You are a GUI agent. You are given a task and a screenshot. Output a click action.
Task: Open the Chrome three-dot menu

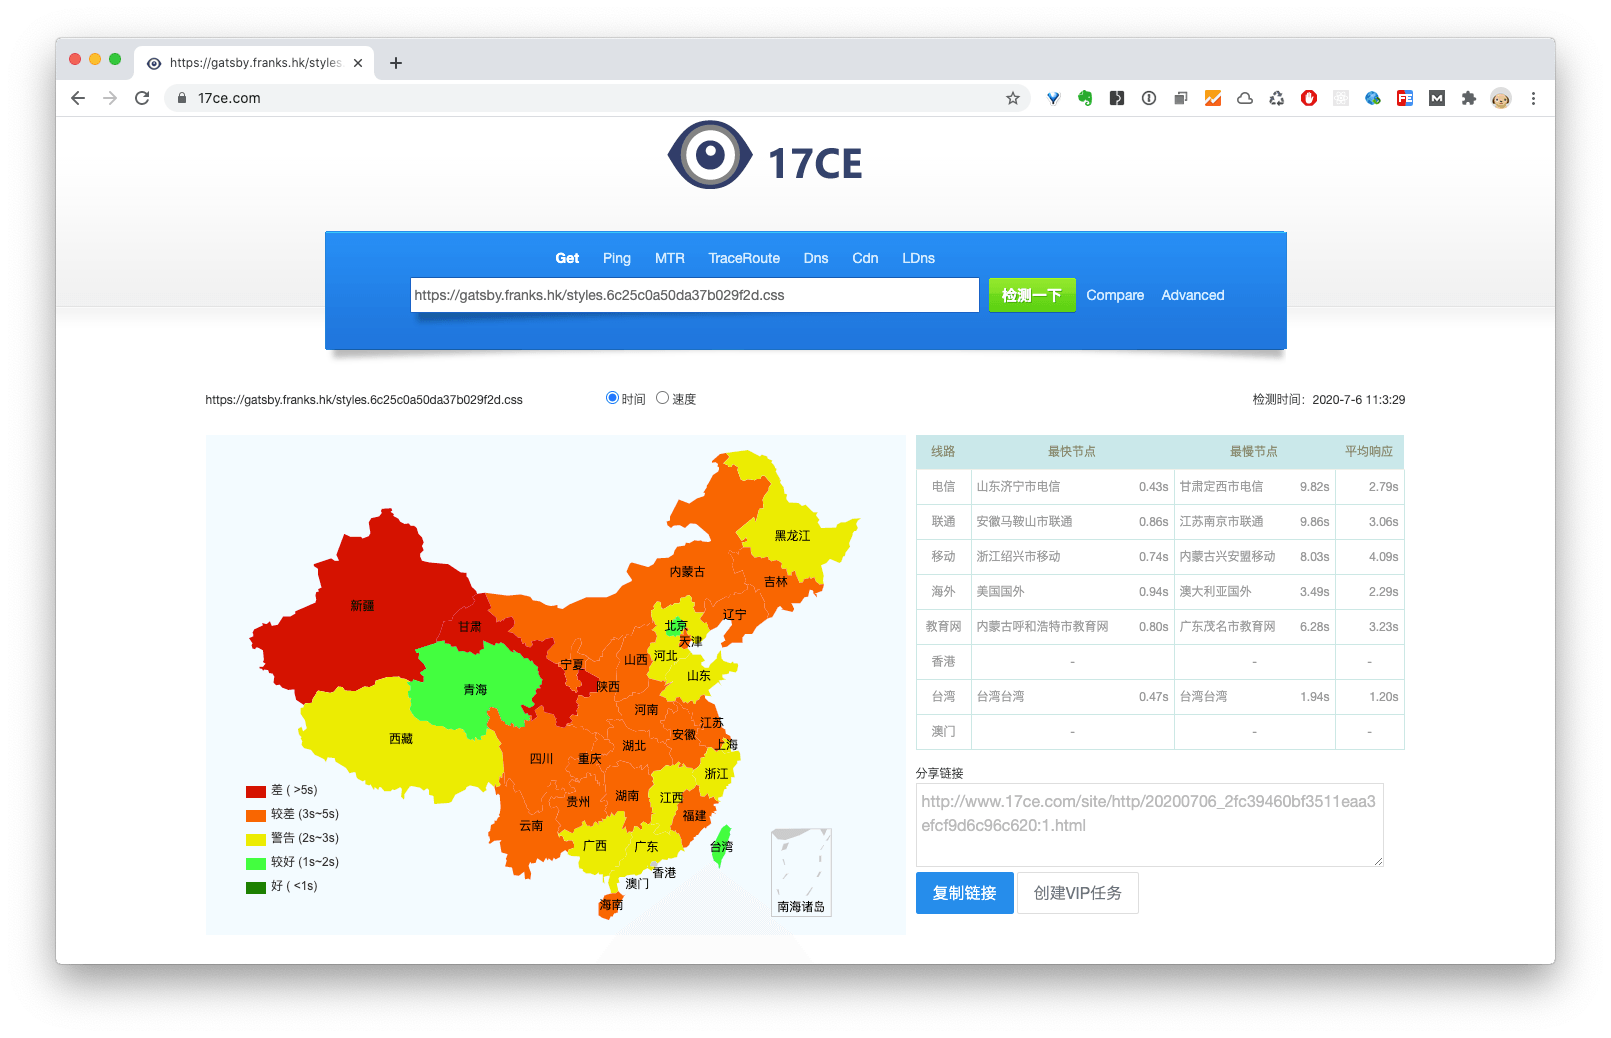(1533, 98)
